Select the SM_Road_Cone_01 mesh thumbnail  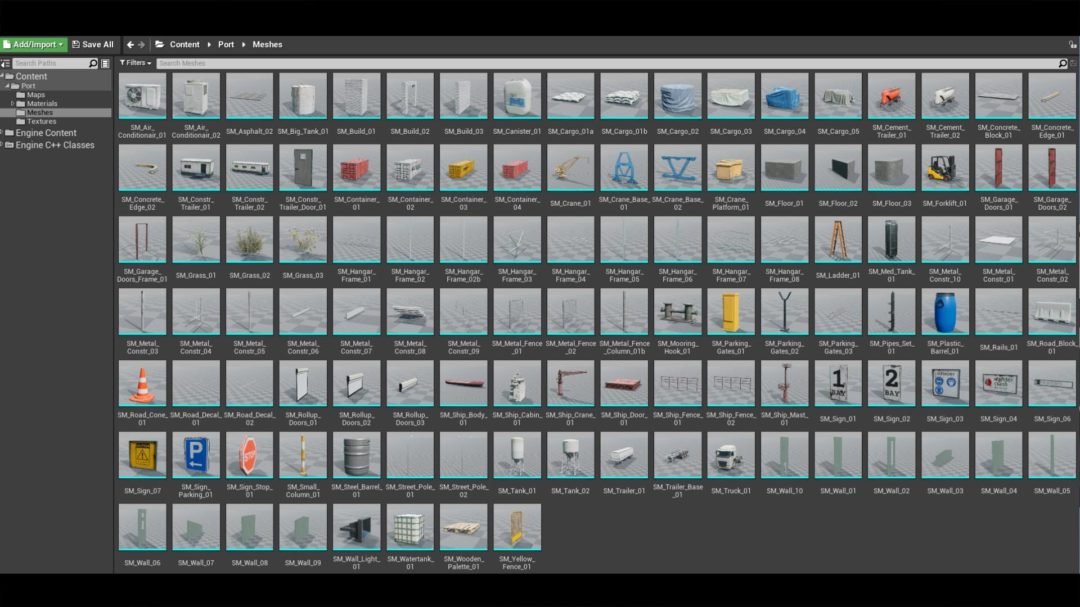coord(142,383)
